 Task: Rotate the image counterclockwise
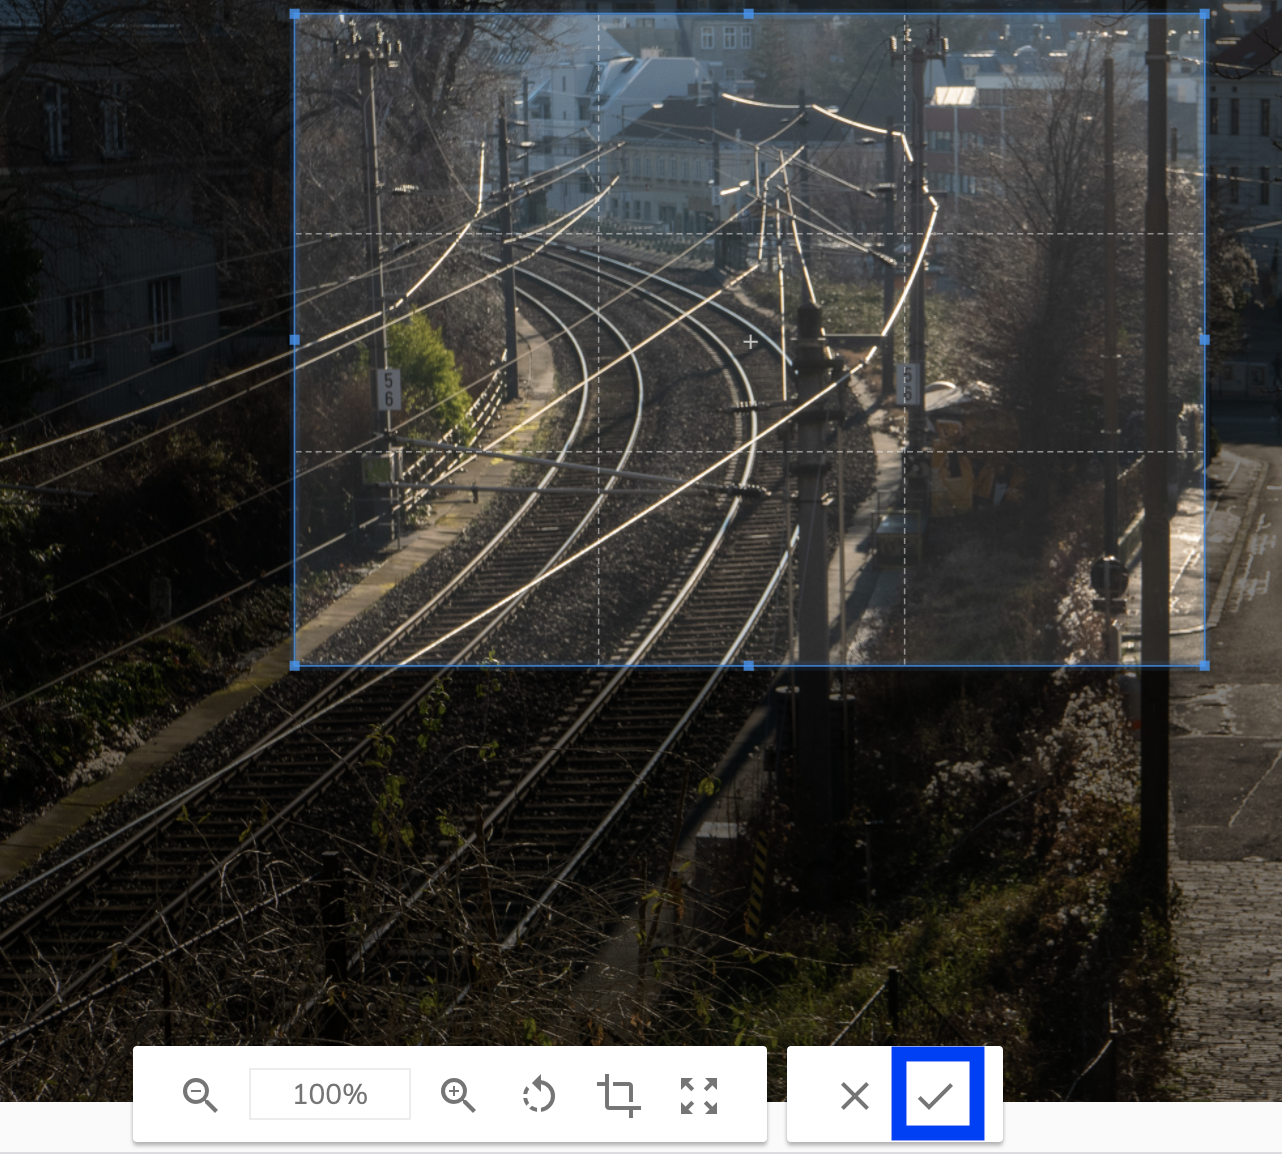click(539, 1095)
